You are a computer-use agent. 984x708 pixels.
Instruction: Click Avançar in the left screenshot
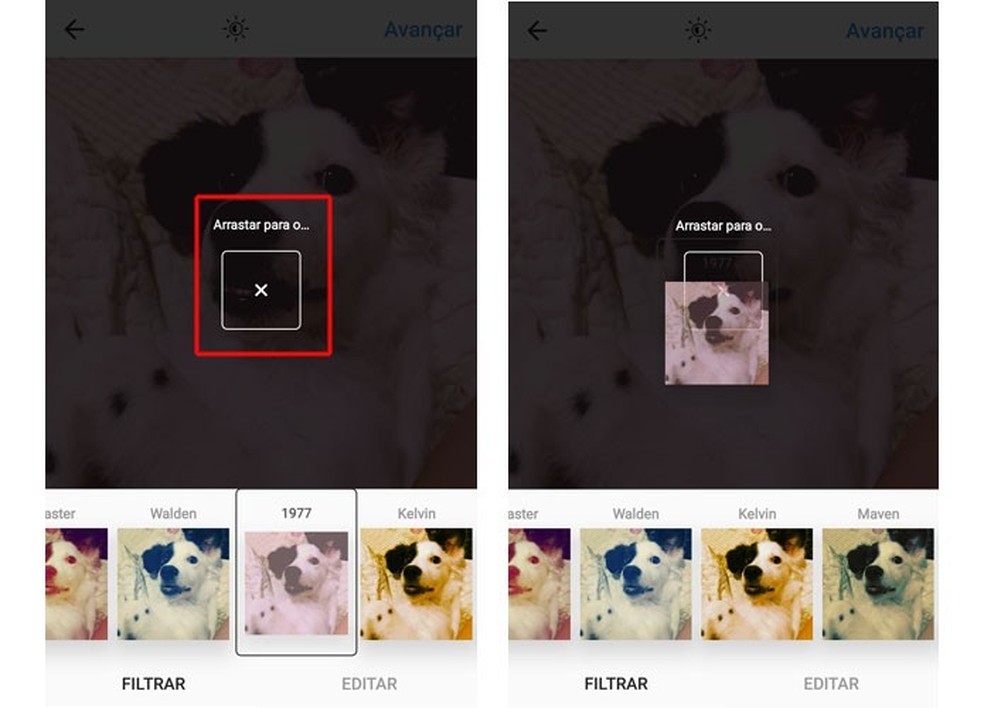point(423,30)
